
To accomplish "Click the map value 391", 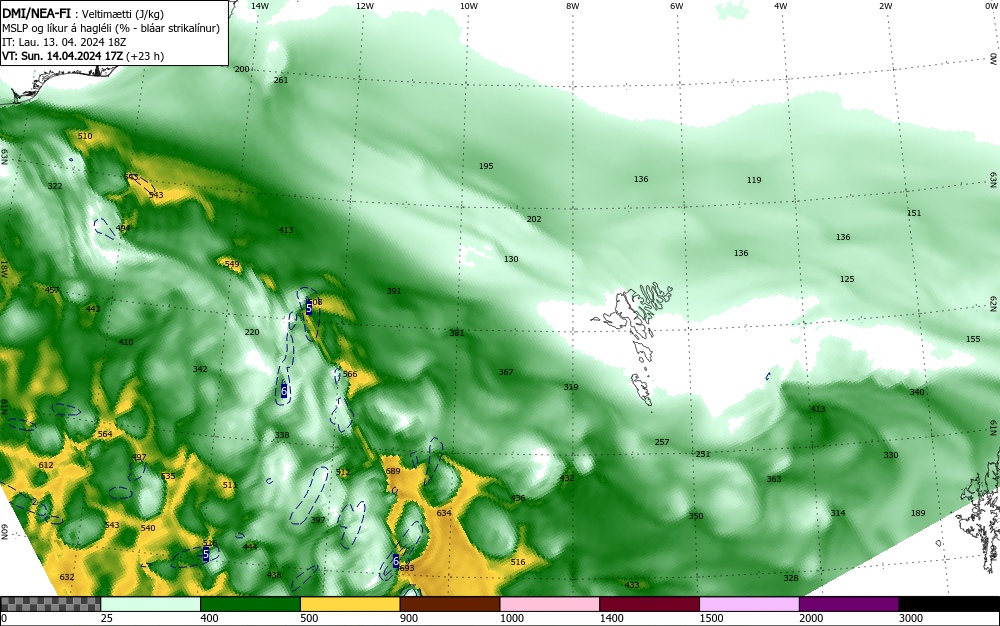I will point(393,291).
